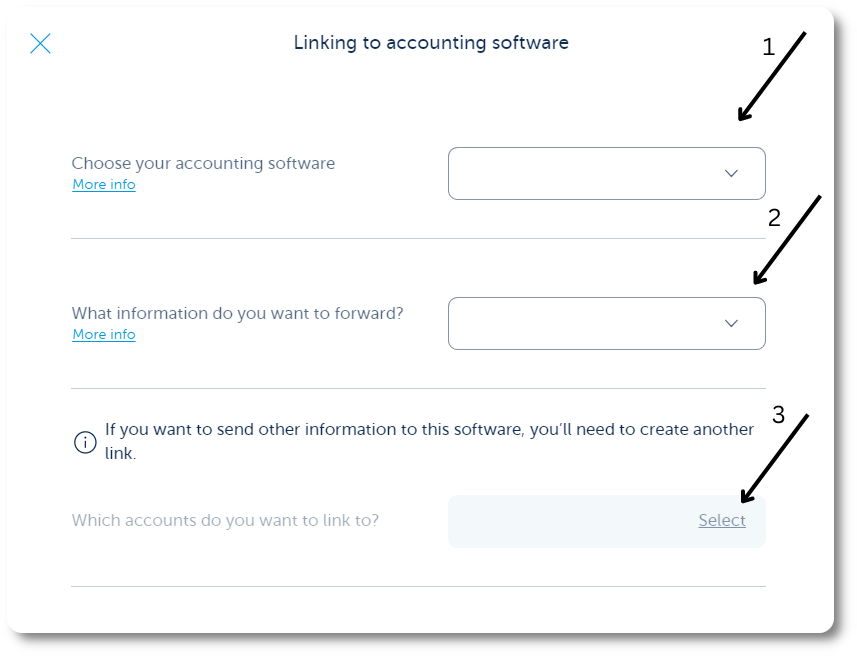The height and width of the screenshot is (656, 857).
Task: Open More info under Choose your accounting software
Action: point(104,185)
